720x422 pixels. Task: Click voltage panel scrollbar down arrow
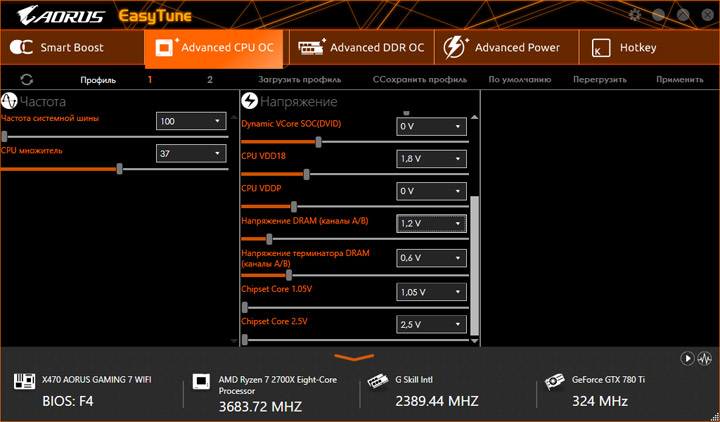474,341
